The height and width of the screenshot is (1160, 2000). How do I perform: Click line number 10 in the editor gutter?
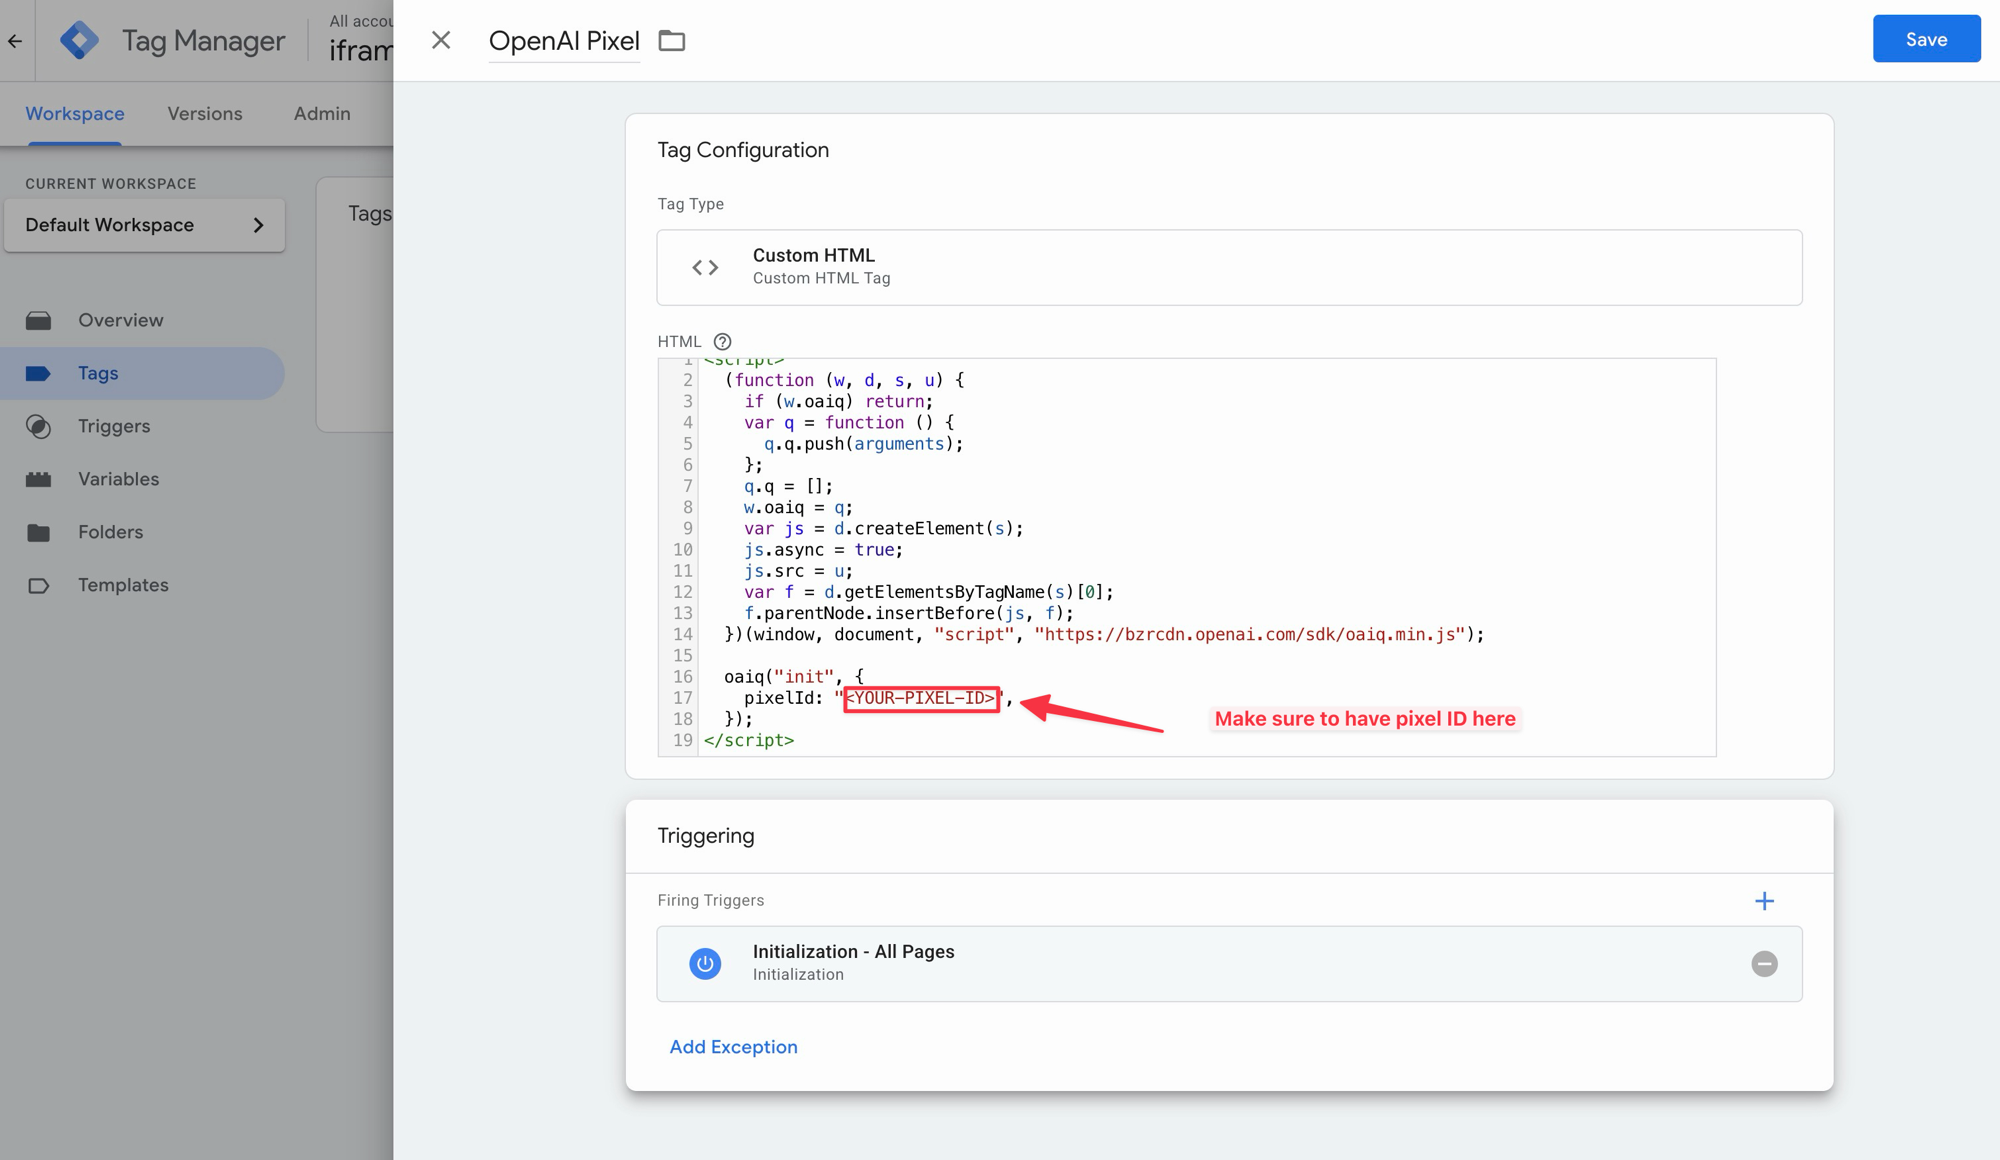click(682, 550)
